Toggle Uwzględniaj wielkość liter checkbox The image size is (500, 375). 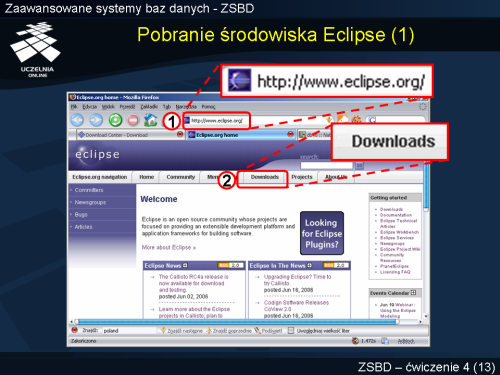tap(291, 331)
